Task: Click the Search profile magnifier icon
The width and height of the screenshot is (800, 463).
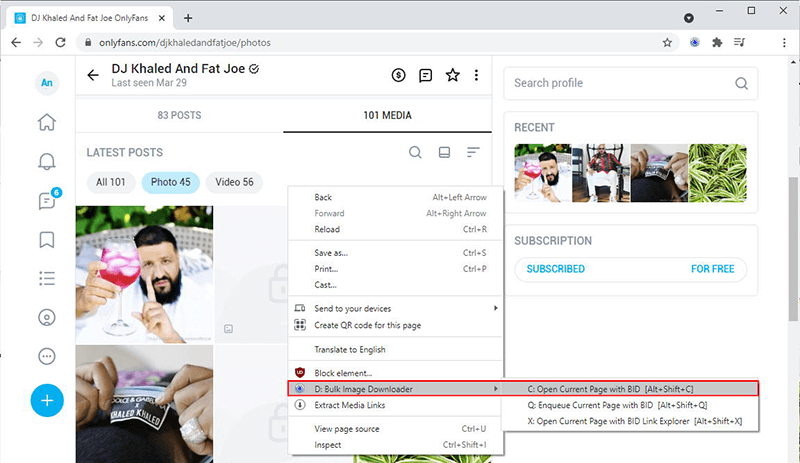Action: click(741, 83)
